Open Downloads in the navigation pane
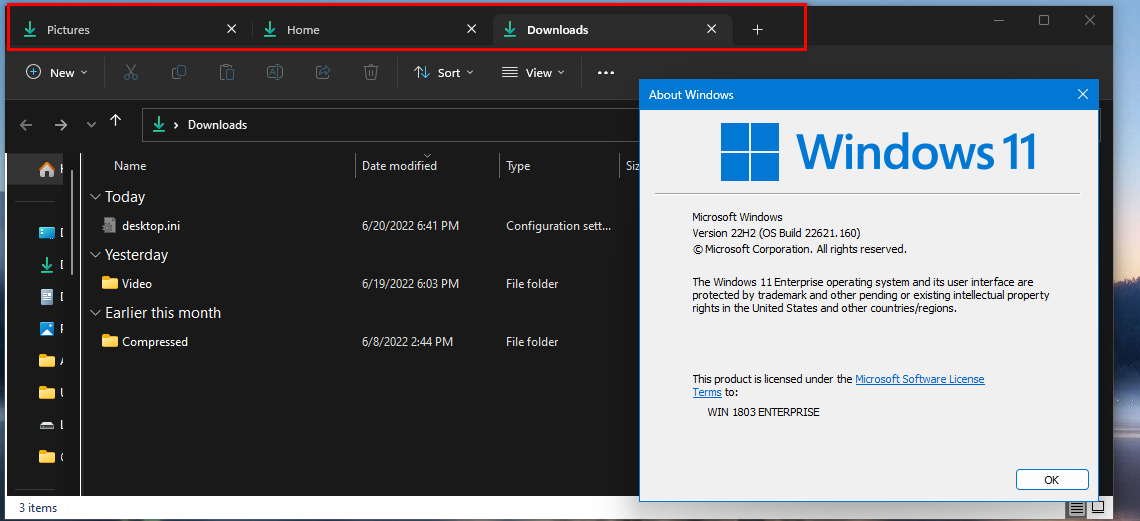The image size is (1140, 521). (47, 265)
